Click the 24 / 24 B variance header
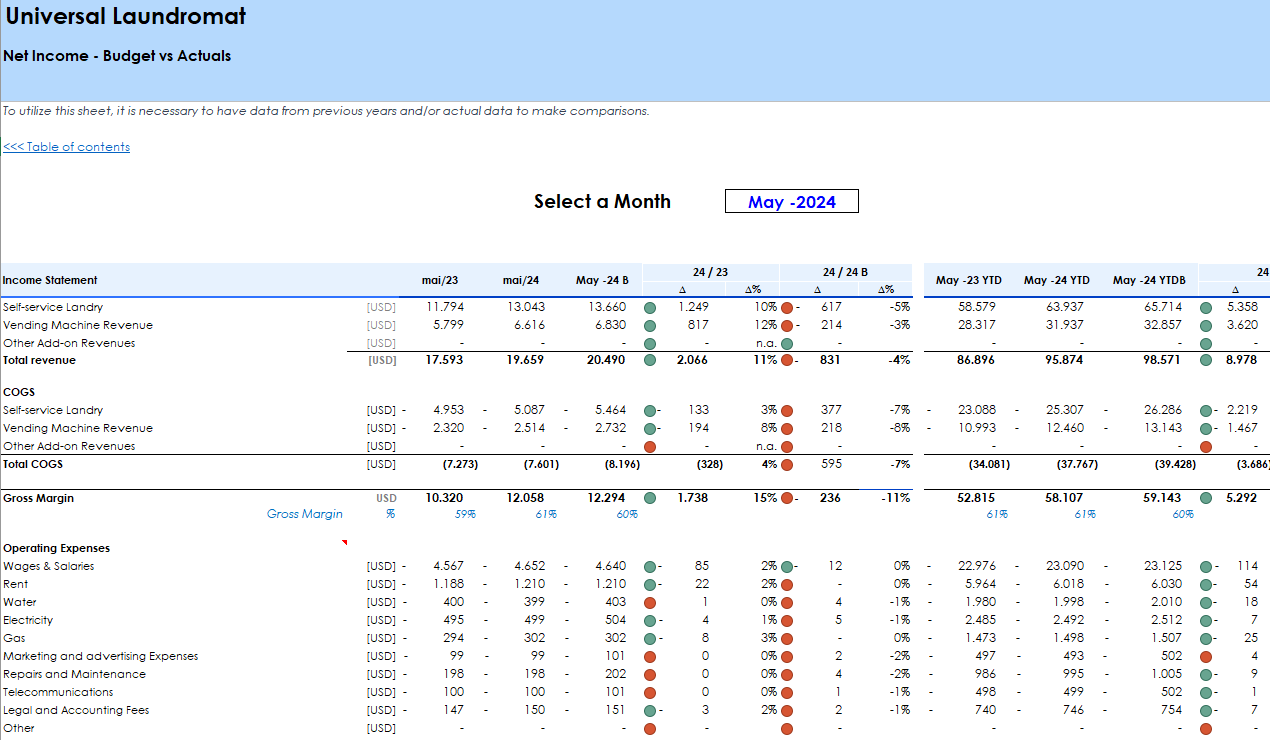1270x740 pixels. 845,272
